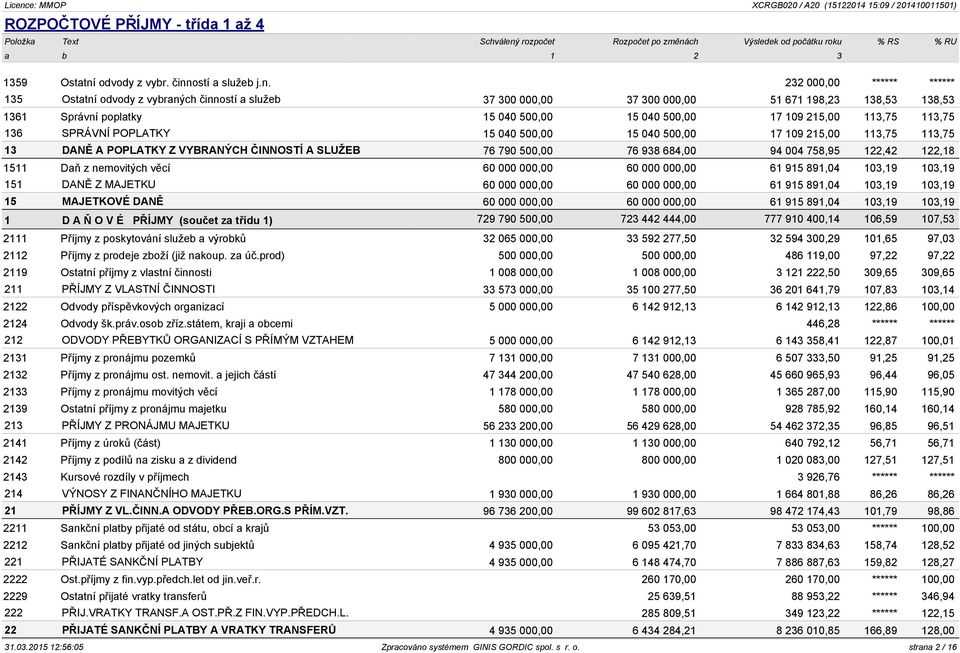This screenshot has height=653, width=960.
Task: Click value 54 462 372,35
Action: coord(805,426)
